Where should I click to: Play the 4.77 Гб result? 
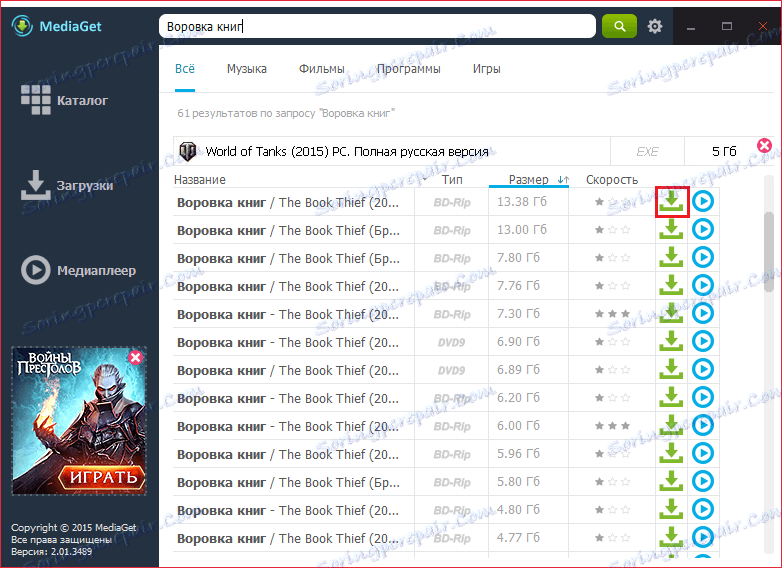click(703, 537)
